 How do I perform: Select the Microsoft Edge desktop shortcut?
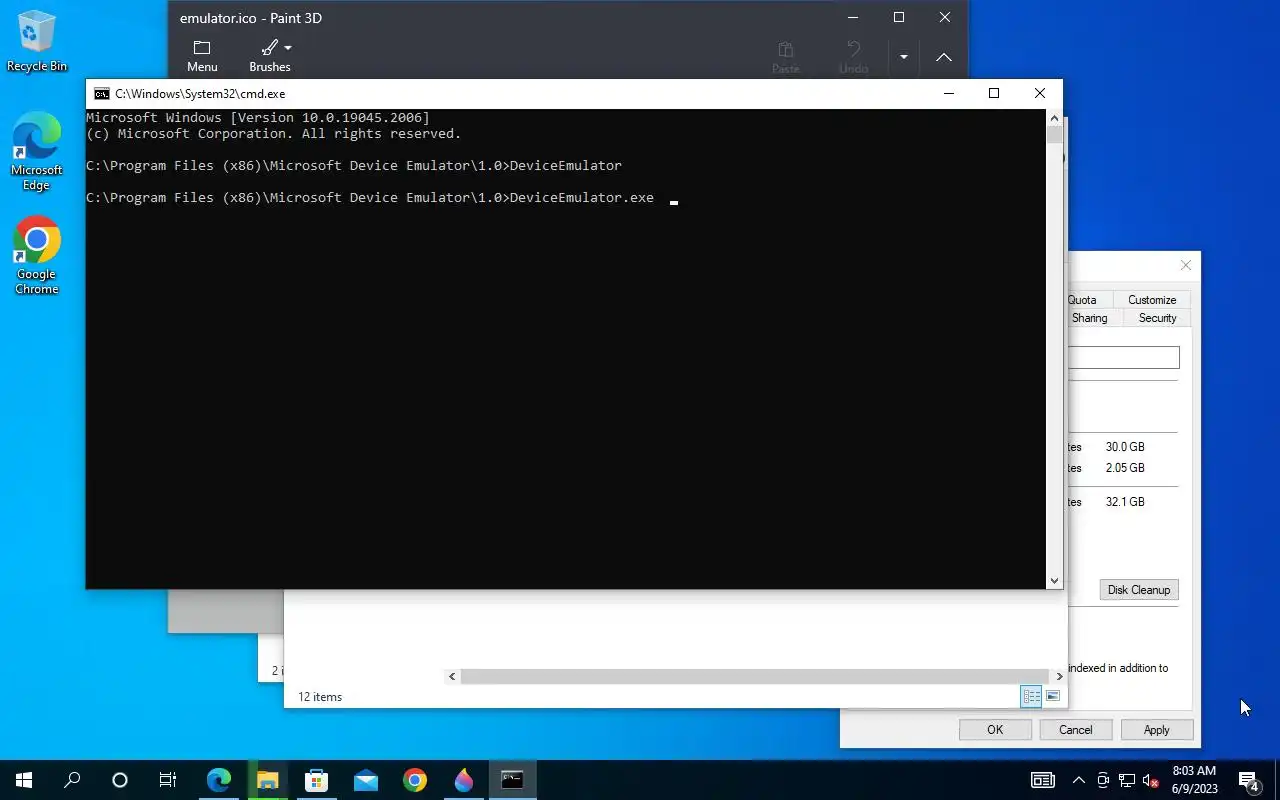pos(37,152)
